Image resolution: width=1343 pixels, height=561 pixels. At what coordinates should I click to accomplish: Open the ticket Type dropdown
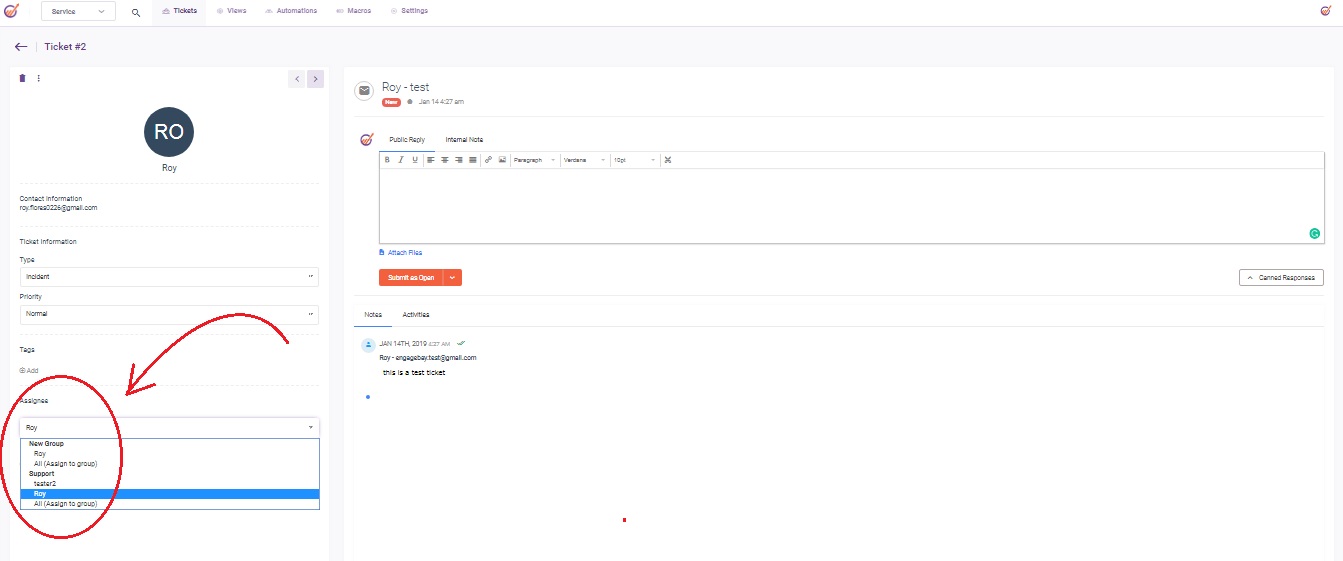coord(169,277)
